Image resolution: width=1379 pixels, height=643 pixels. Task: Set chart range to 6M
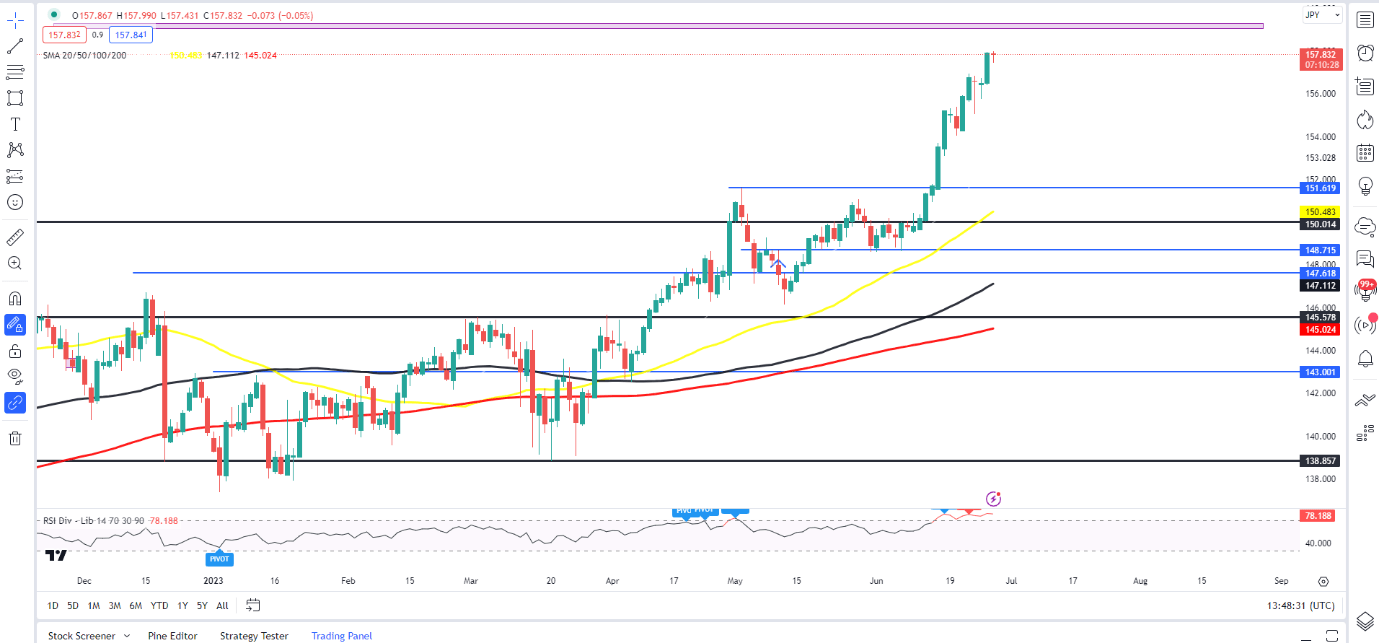pyautogui.click(x=136, y=605)
